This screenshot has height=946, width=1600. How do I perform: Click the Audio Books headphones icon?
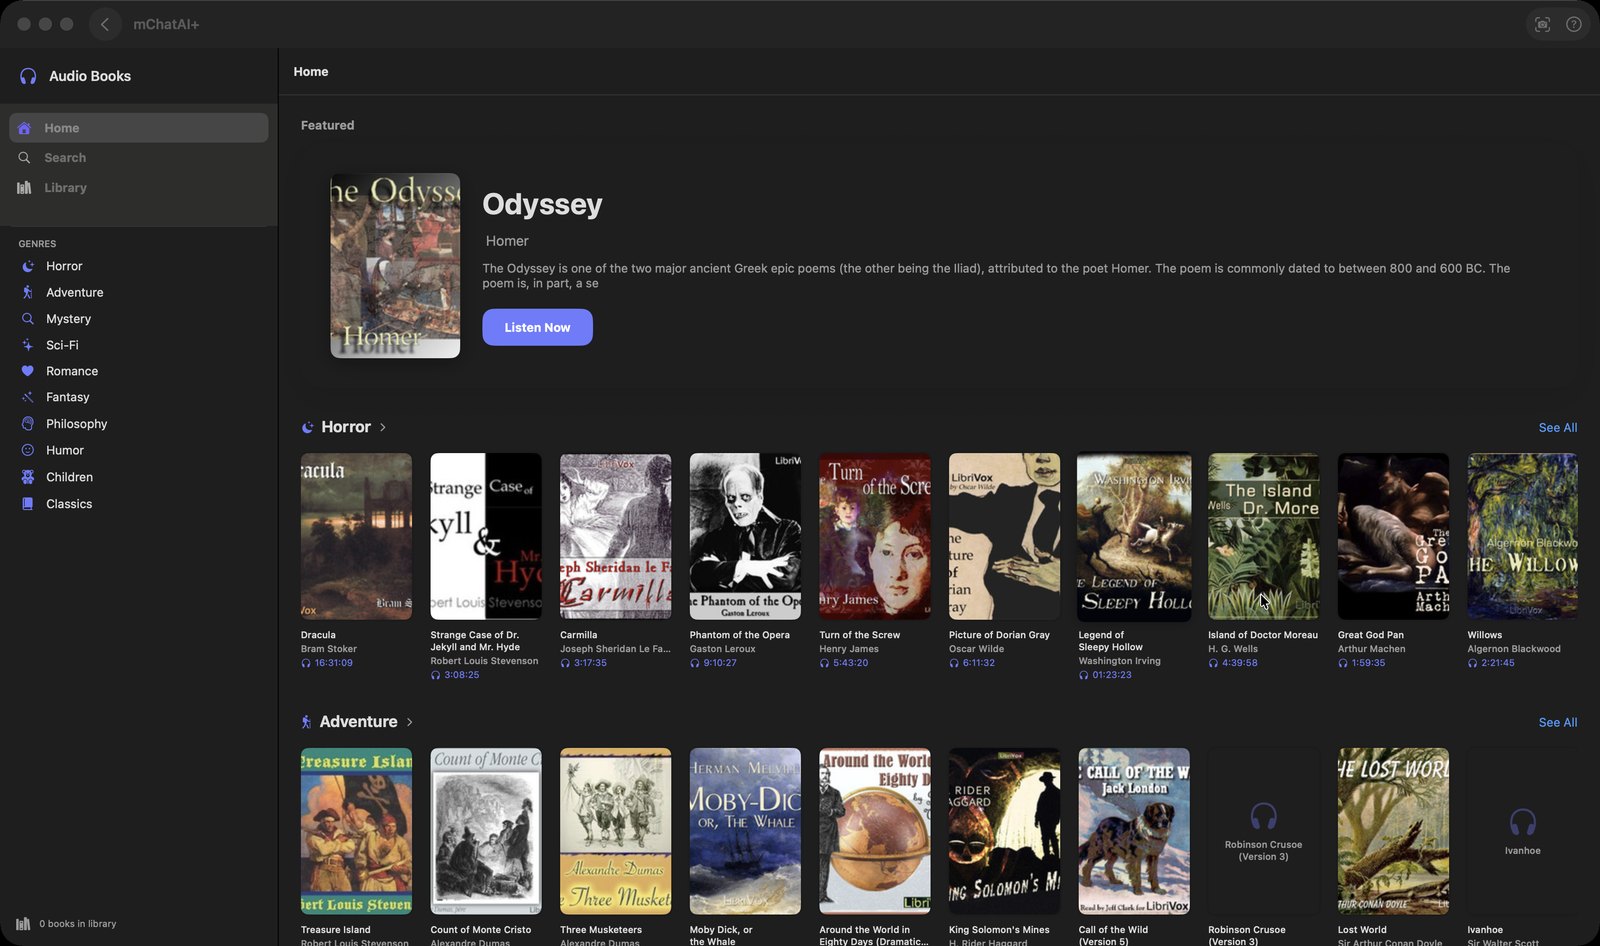point(28,76)
